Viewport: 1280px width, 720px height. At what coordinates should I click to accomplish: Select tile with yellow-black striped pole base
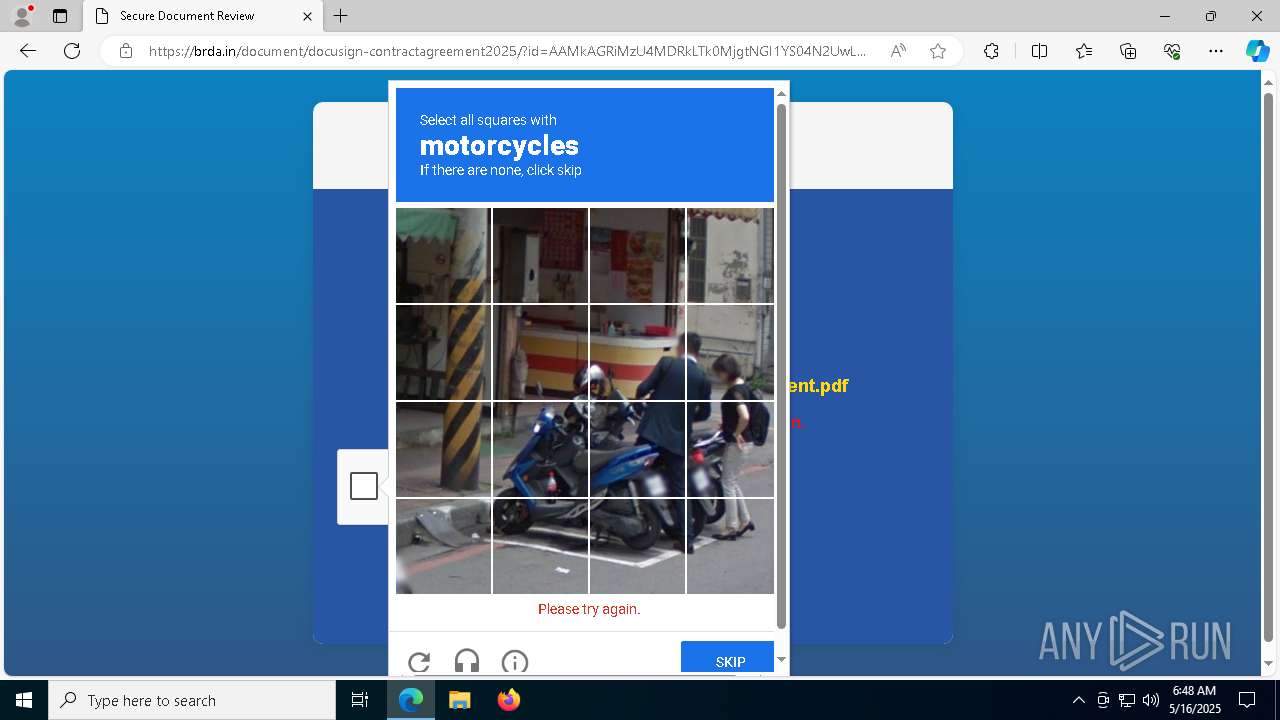[x=443, y=449]
